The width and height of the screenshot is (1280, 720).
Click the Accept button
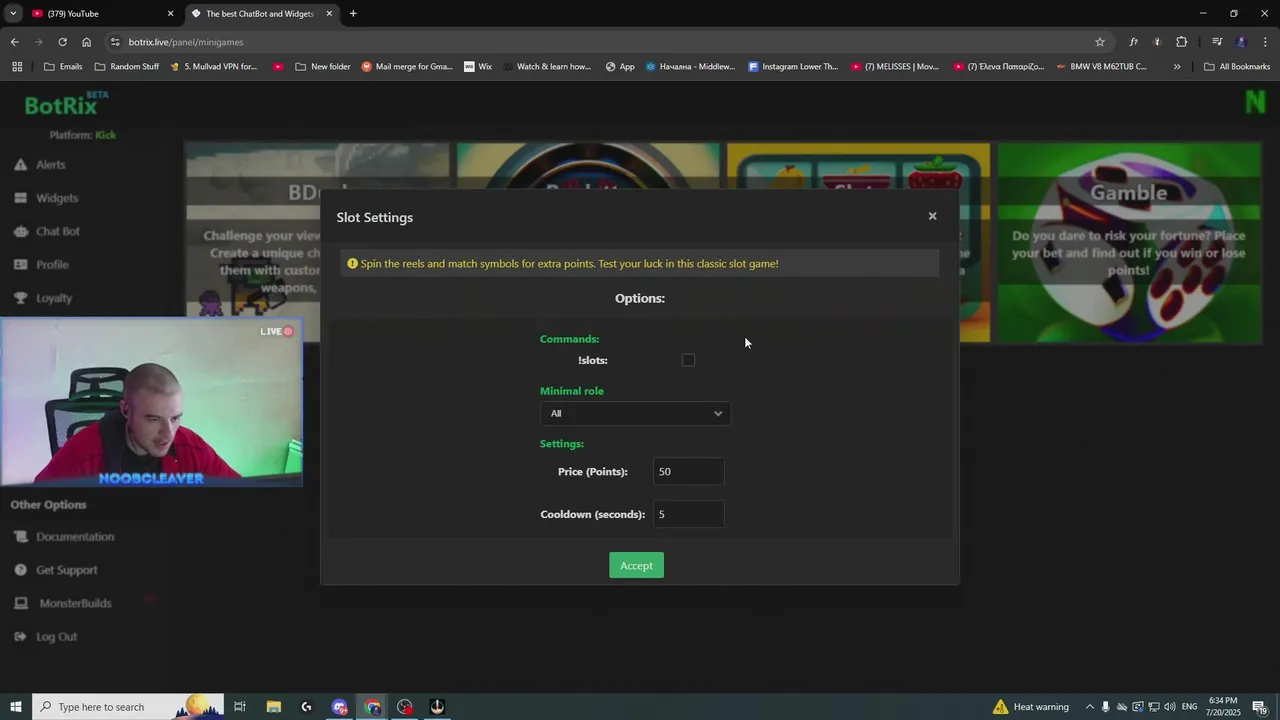pyautogui.click(x=636, y=565)
